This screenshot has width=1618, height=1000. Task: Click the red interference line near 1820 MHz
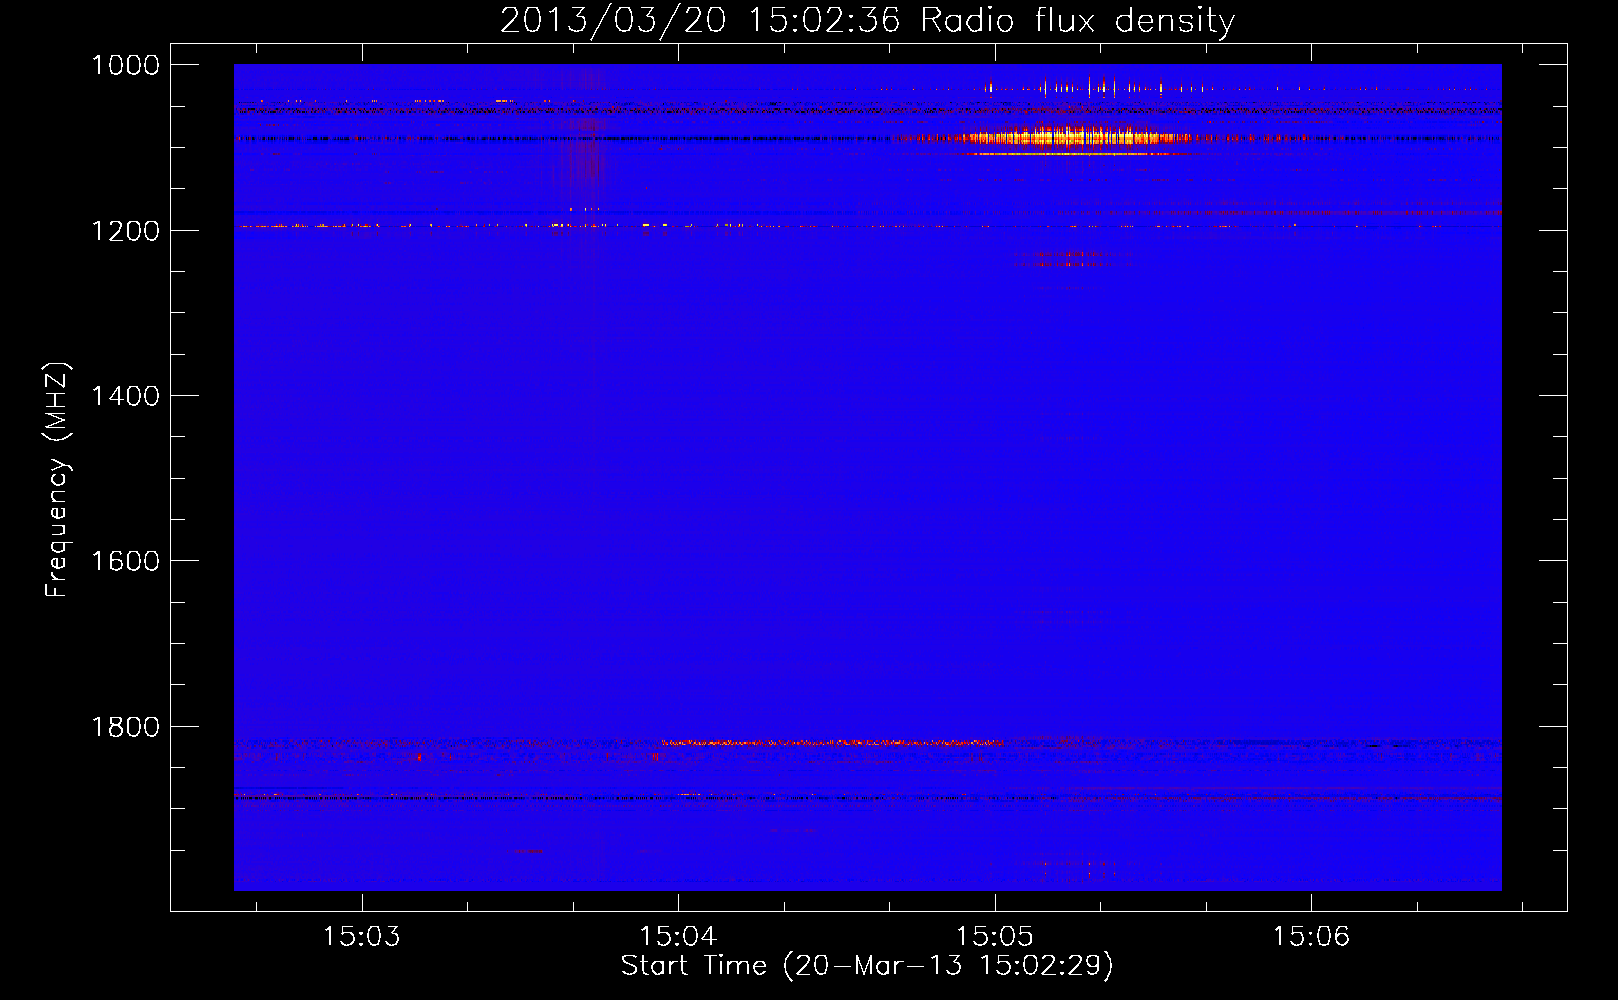point(832,743)
